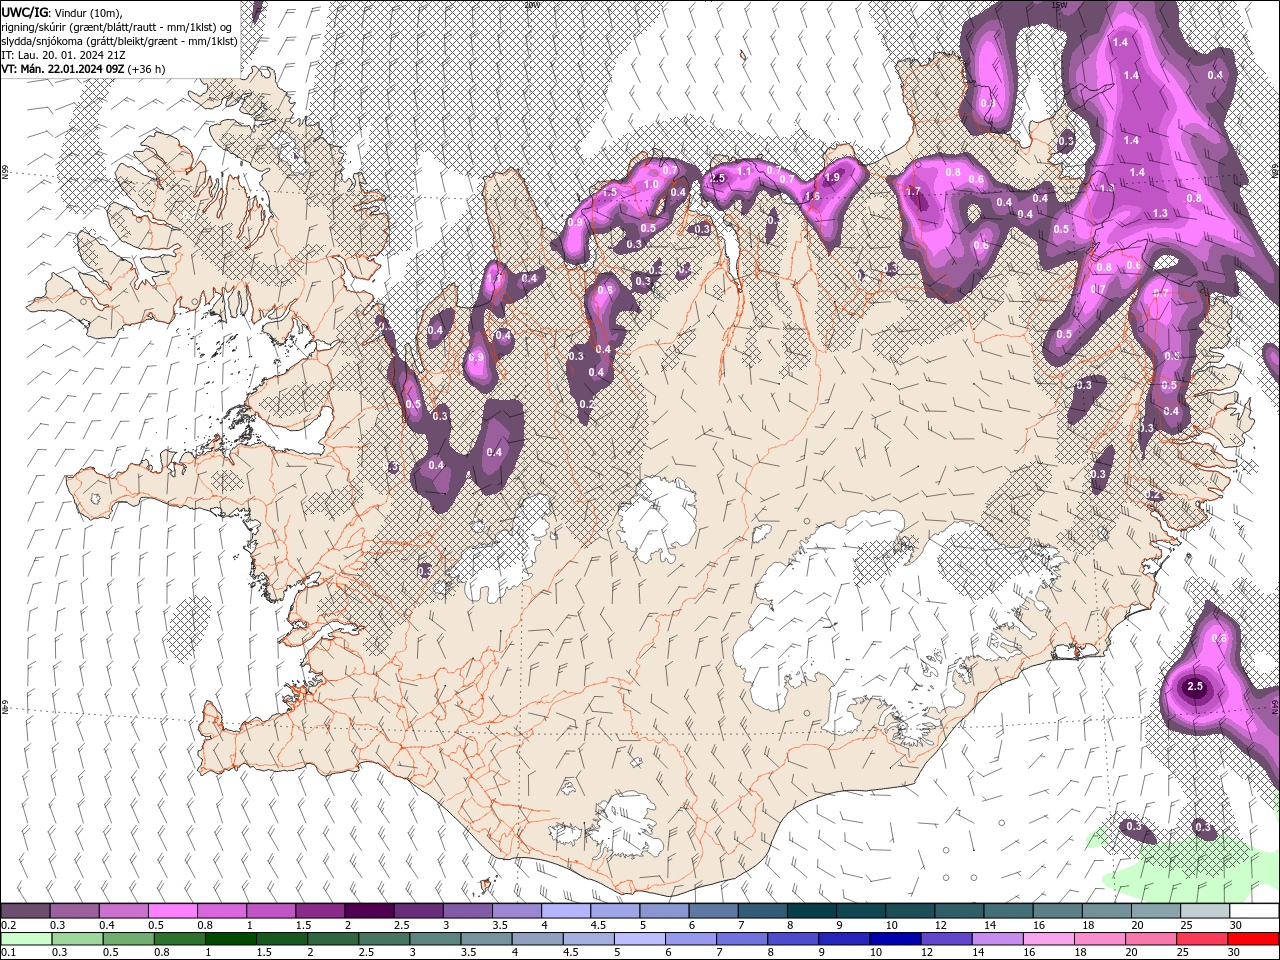The width and height of the screenshot is (1280, 960).
Task: Select the dull purple 0.2 snow-scale swatch
Action: click(25, 911)
